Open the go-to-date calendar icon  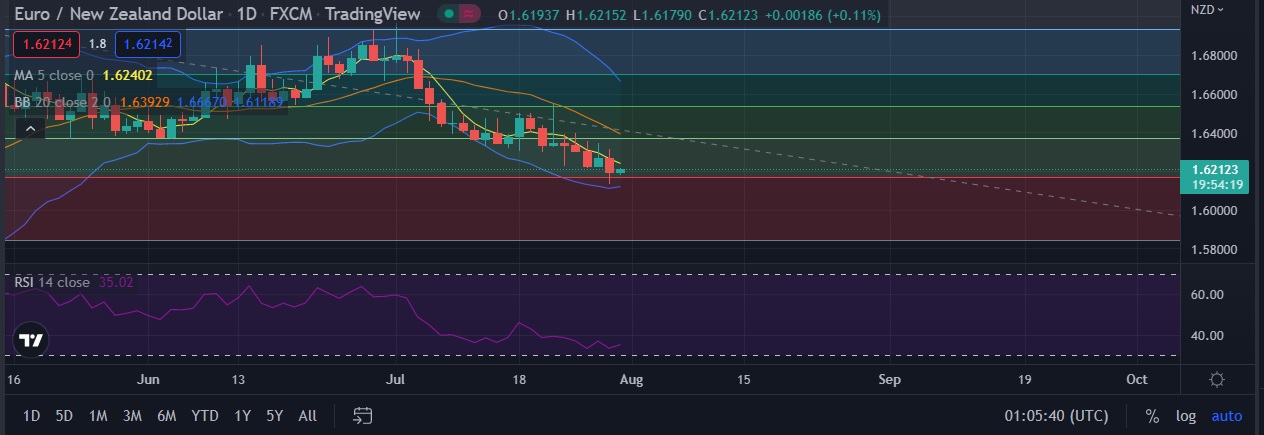[x=362, y=415]
